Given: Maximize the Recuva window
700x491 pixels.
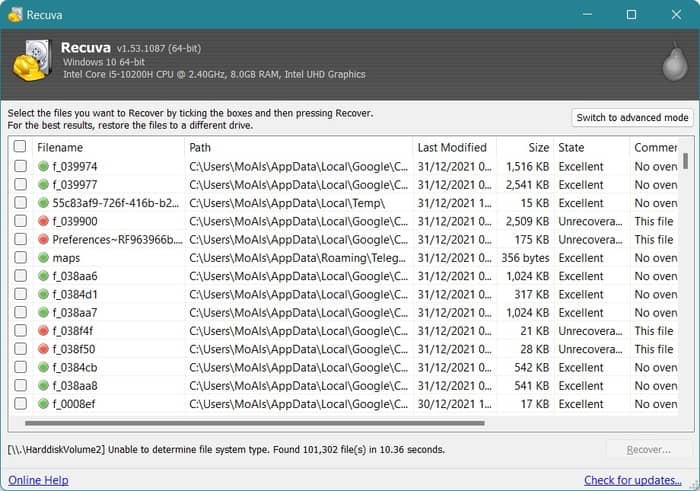Looking at the screenshot, I should coord(631,14).
